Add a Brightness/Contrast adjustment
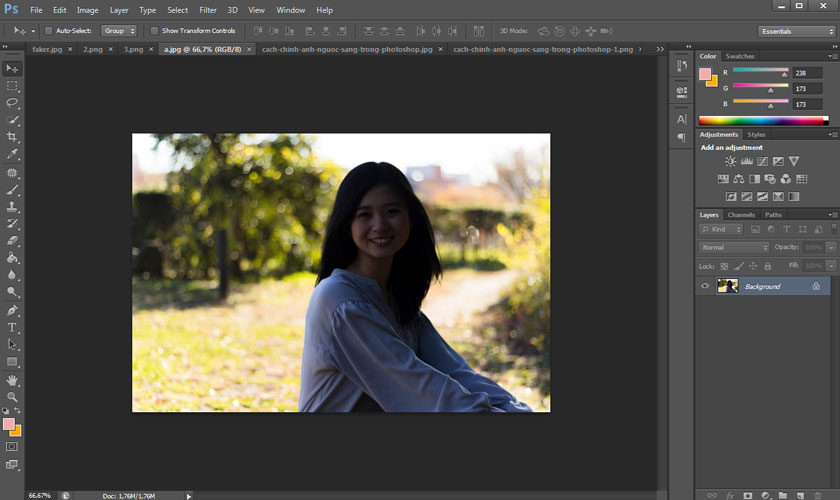The height and width of the screenshot is (500, 840). [x=730, y=161]
